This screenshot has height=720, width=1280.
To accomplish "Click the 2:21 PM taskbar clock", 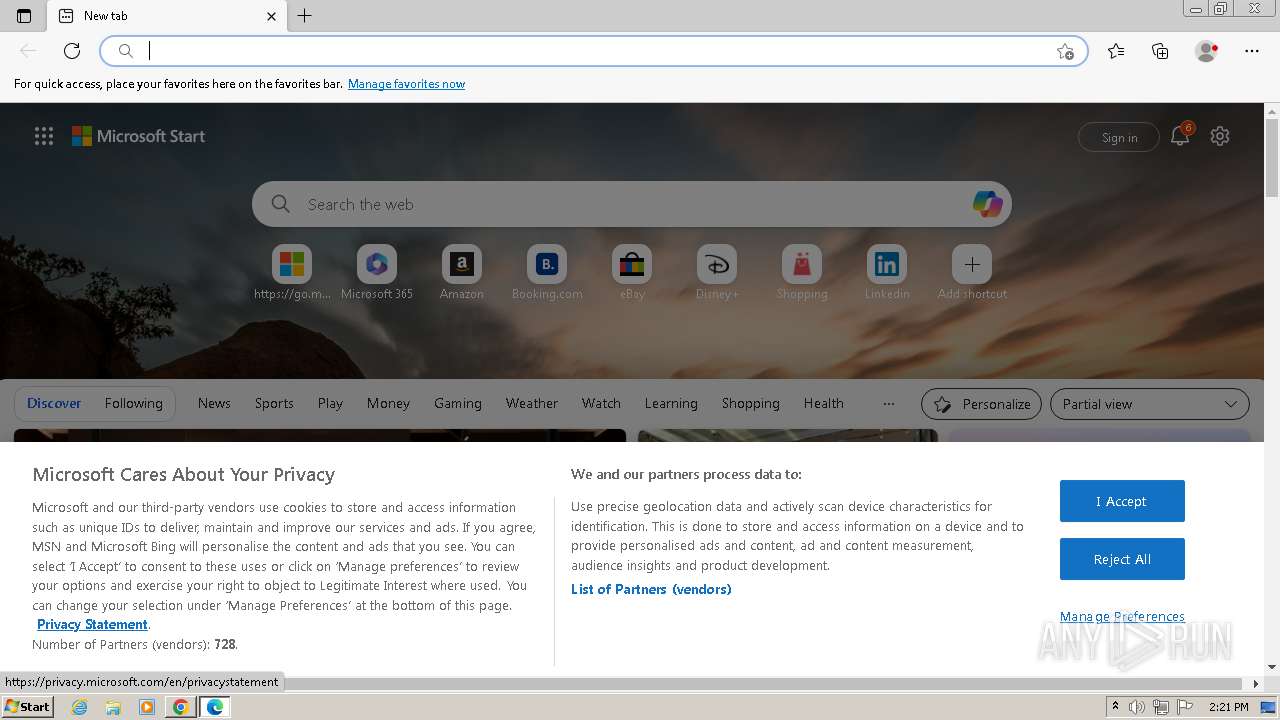I will 1228,707.
